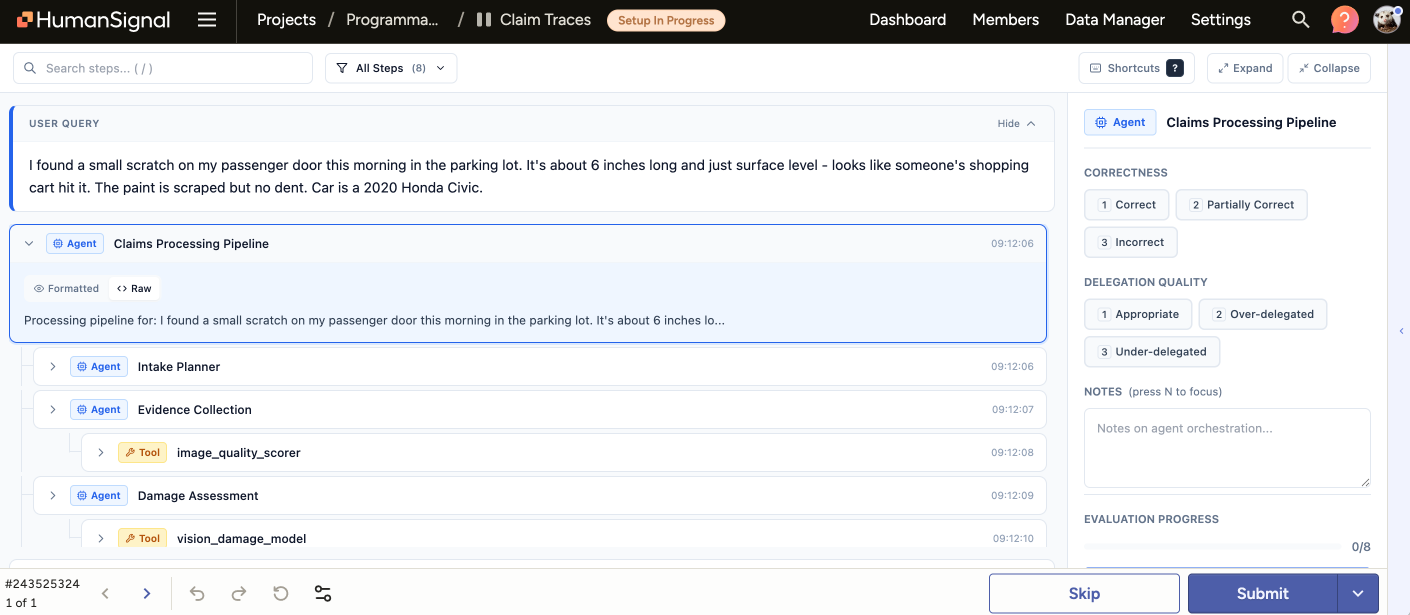This screenshot has width=1410, height=615.
Task: Click the undo icon in bottom toolbar
Action: click(x=197, y=593)
